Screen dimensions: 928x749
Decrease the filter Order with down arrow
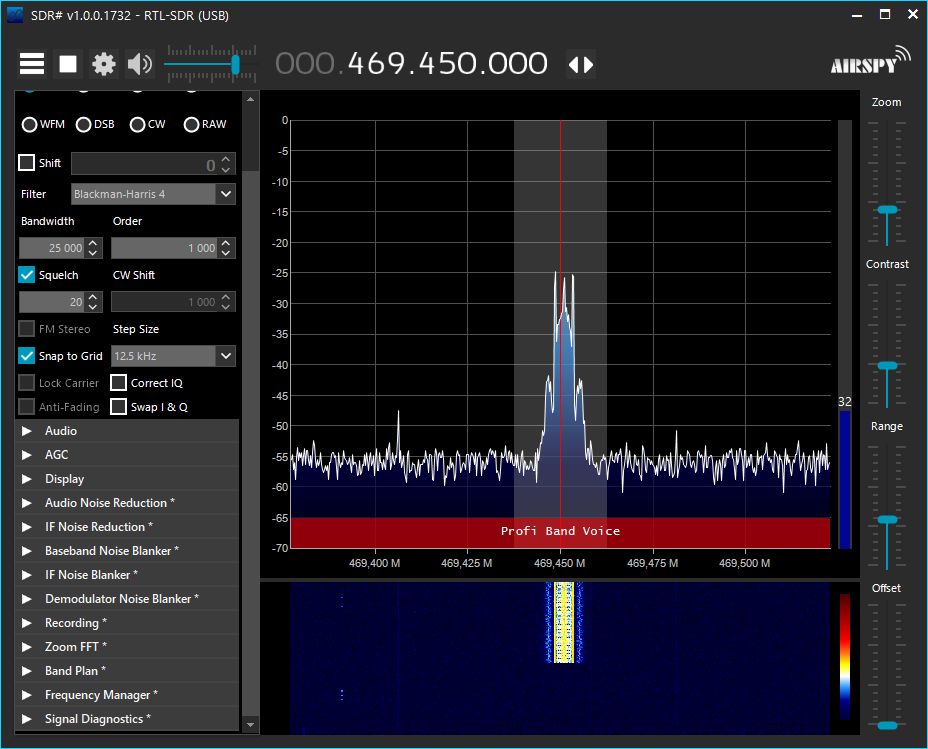[x=226, y=253]
